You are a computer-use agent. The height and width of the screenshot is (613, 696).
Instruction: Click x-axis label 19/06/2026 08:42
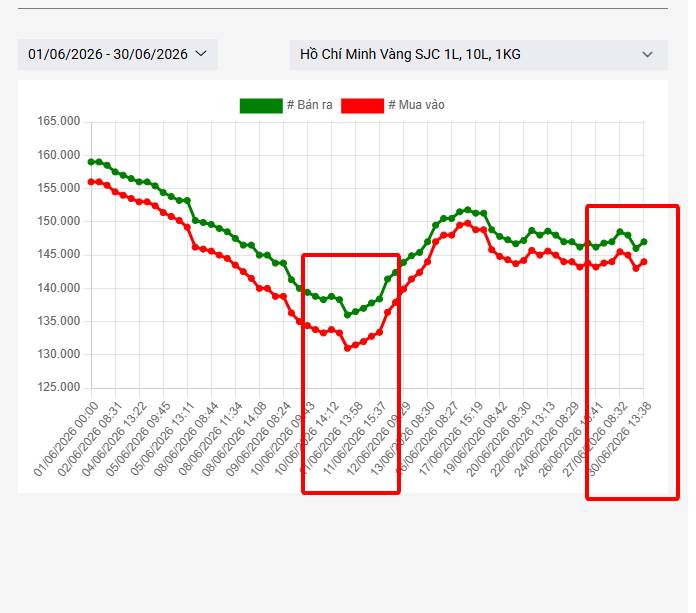coord(473,439)
